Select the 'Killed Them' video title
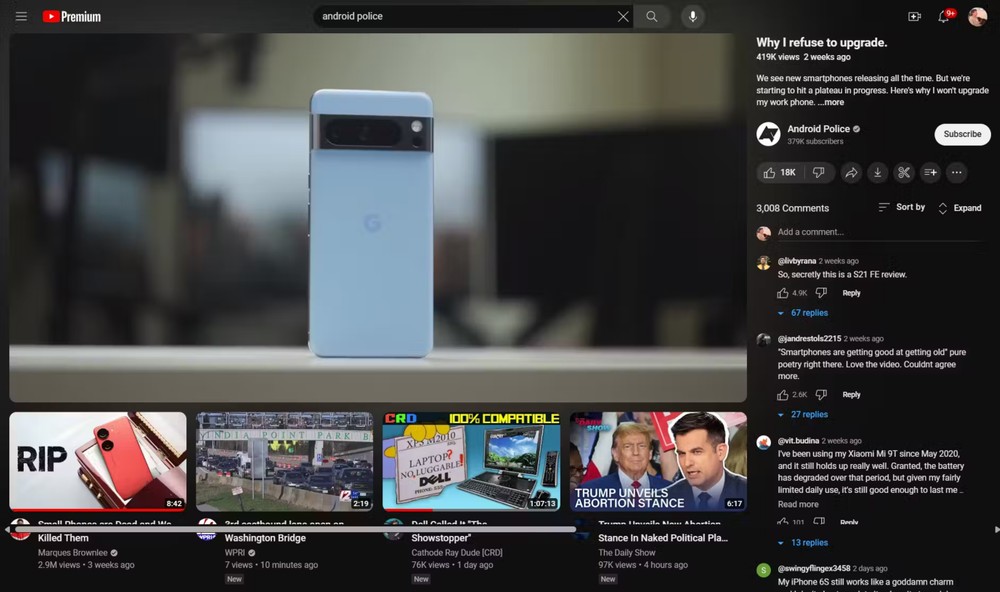This screenshot has width=1000, height=592. [x=63, y=538]
